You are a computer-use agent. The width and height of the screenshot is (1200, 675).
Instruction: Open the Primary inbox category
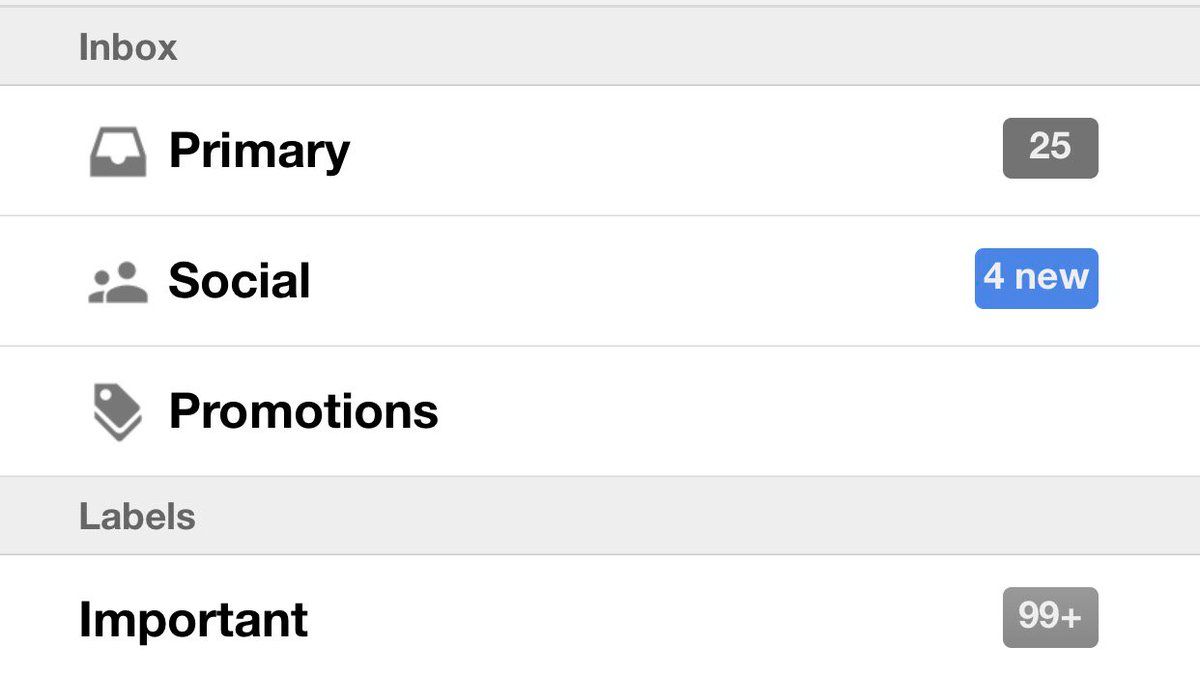[x=259, y=151]
